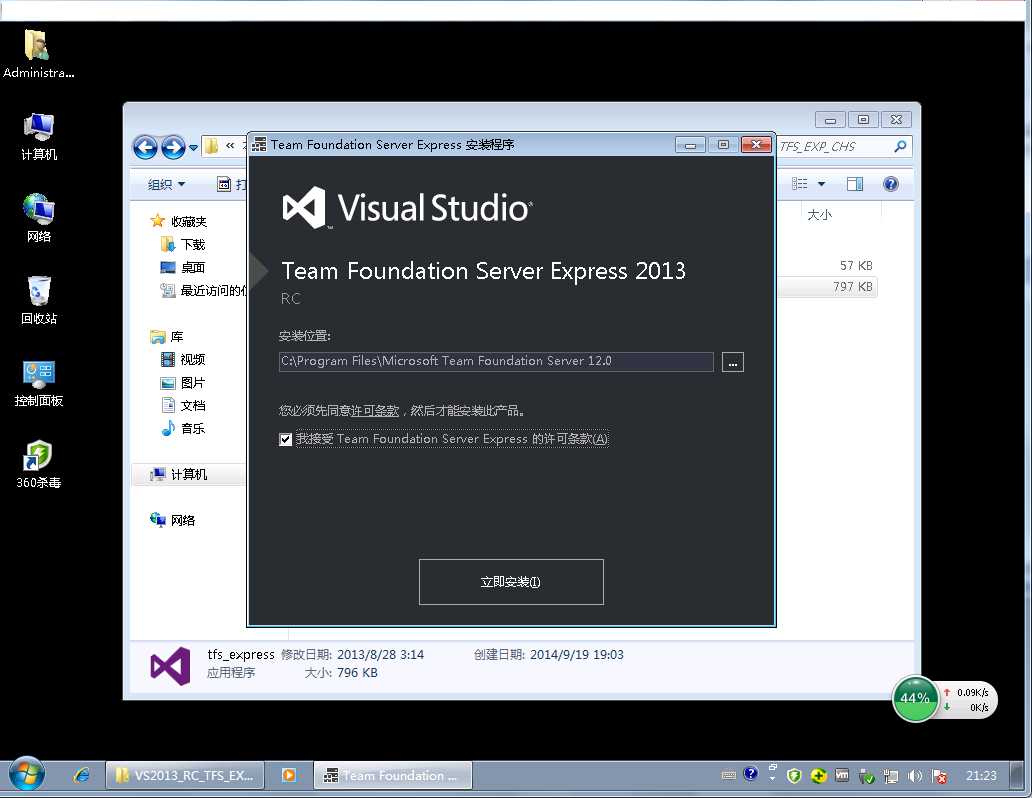Screen dimensions: 1032x798
Task: Select 下载 in the navigation pane
Action: (184, 244)
